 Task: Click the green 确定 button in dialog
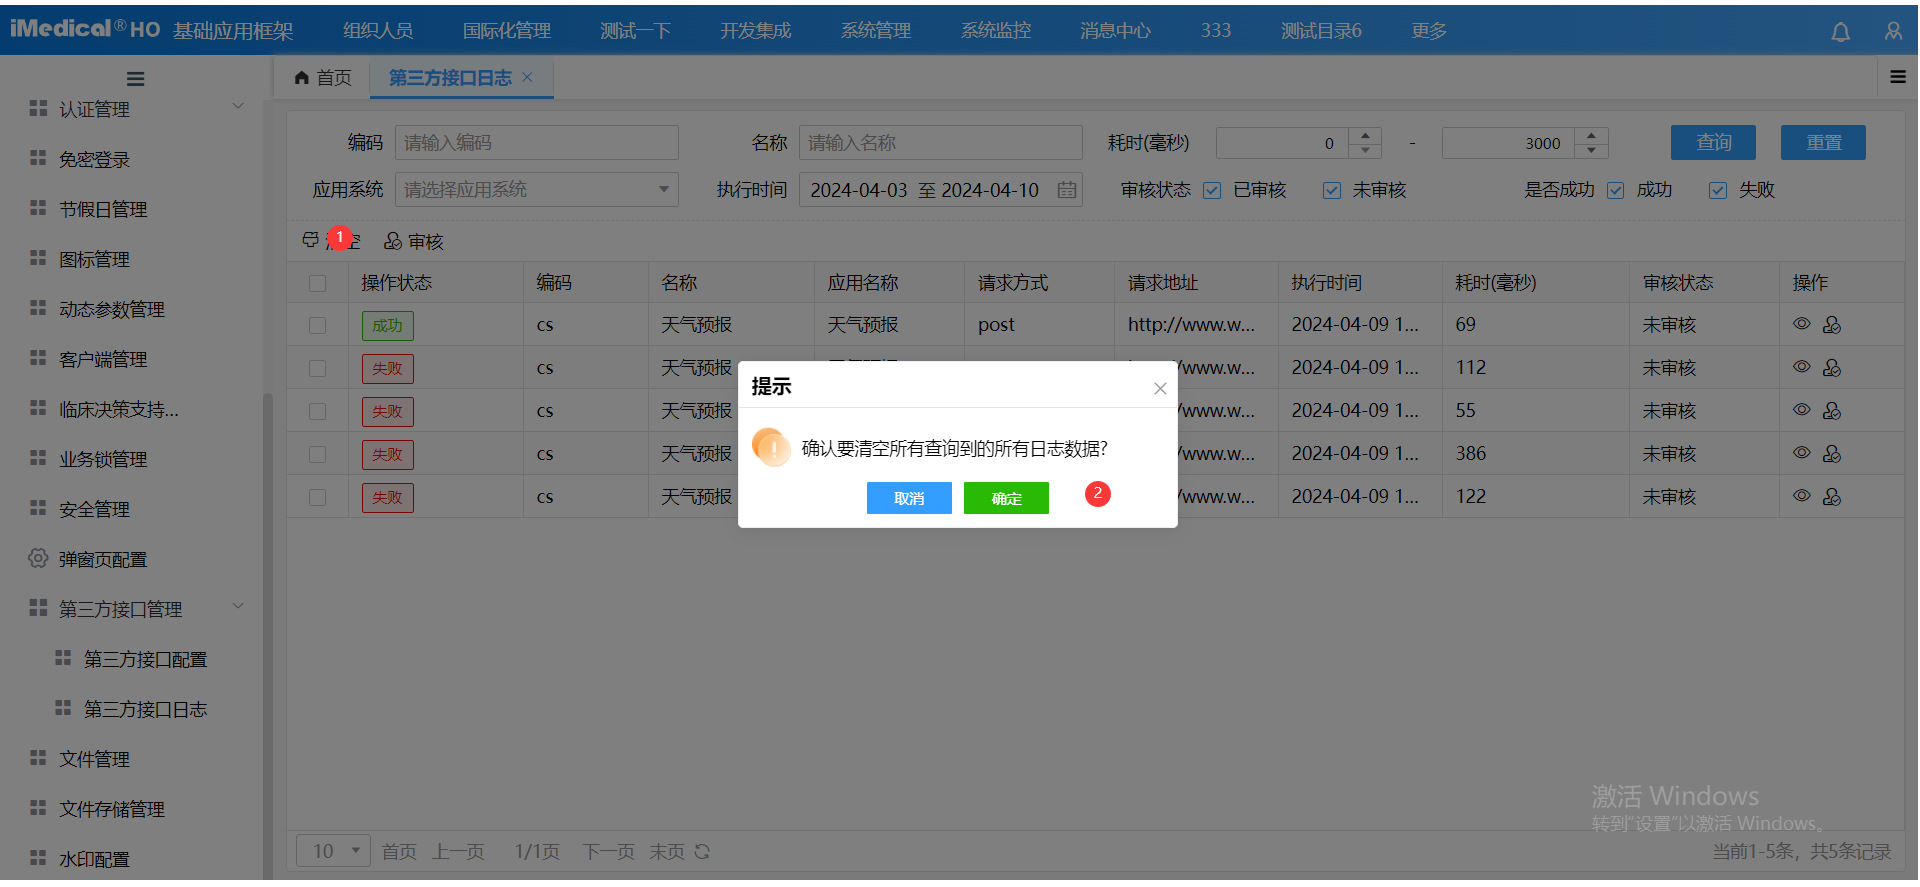point(1006,498)
